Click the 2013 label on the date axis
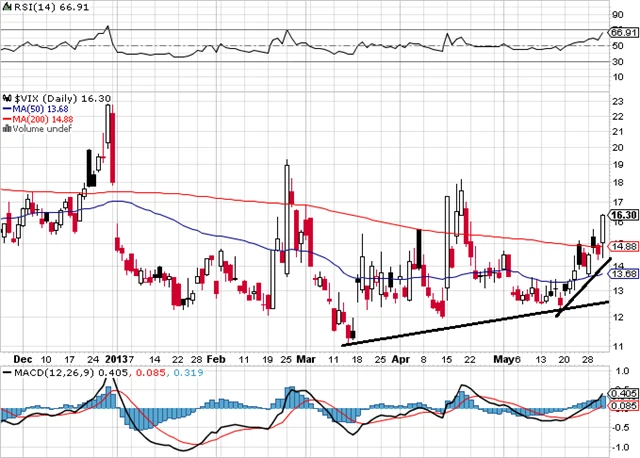640x458 pixels. coord(116,359)
